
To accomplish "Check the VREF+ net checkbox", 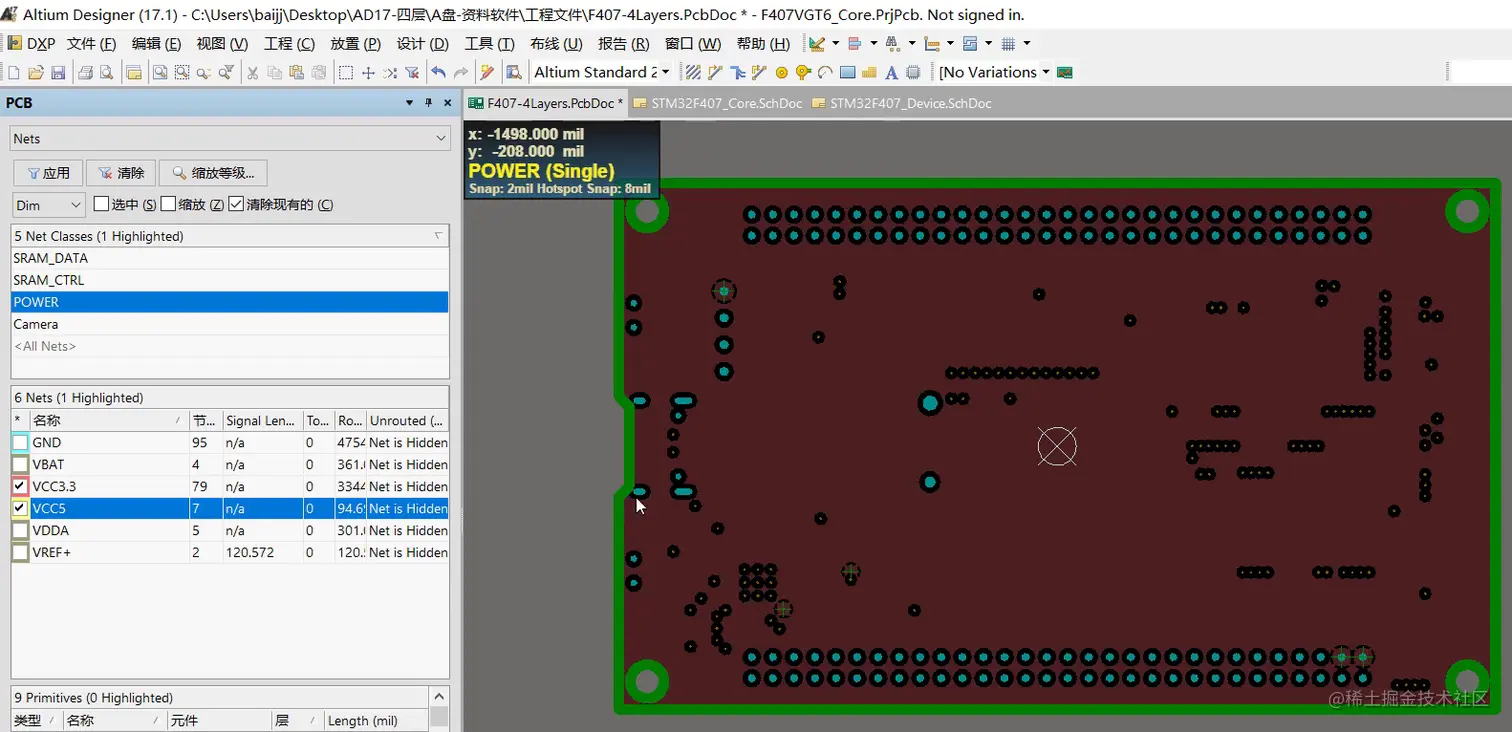I will pos(21,552).
